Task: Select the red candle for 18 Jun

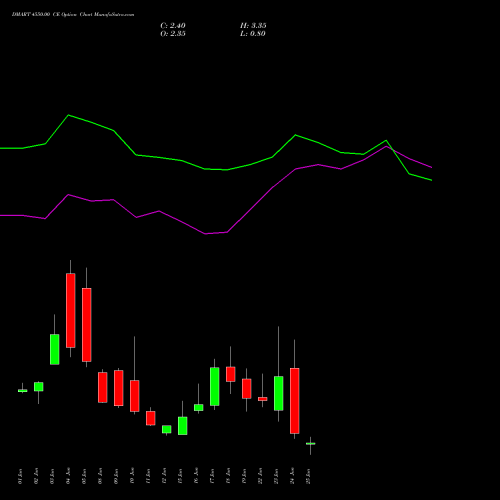Action: pyautogui.click(x=231, y=374)
